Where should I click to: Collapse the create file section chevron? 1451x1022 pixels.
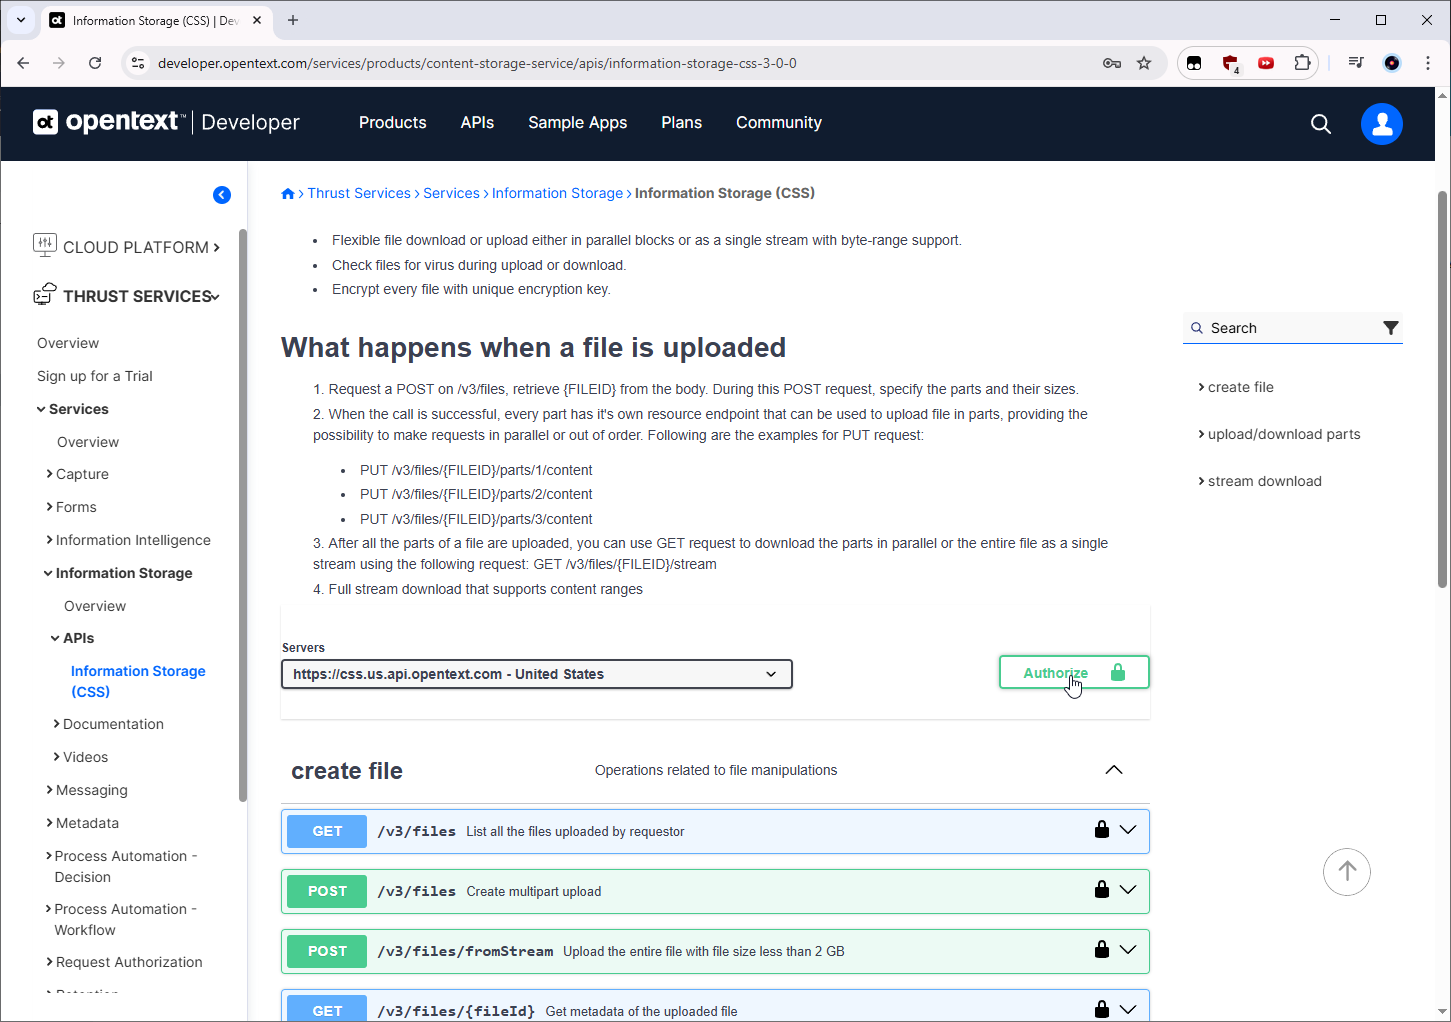click(1114, 770)
